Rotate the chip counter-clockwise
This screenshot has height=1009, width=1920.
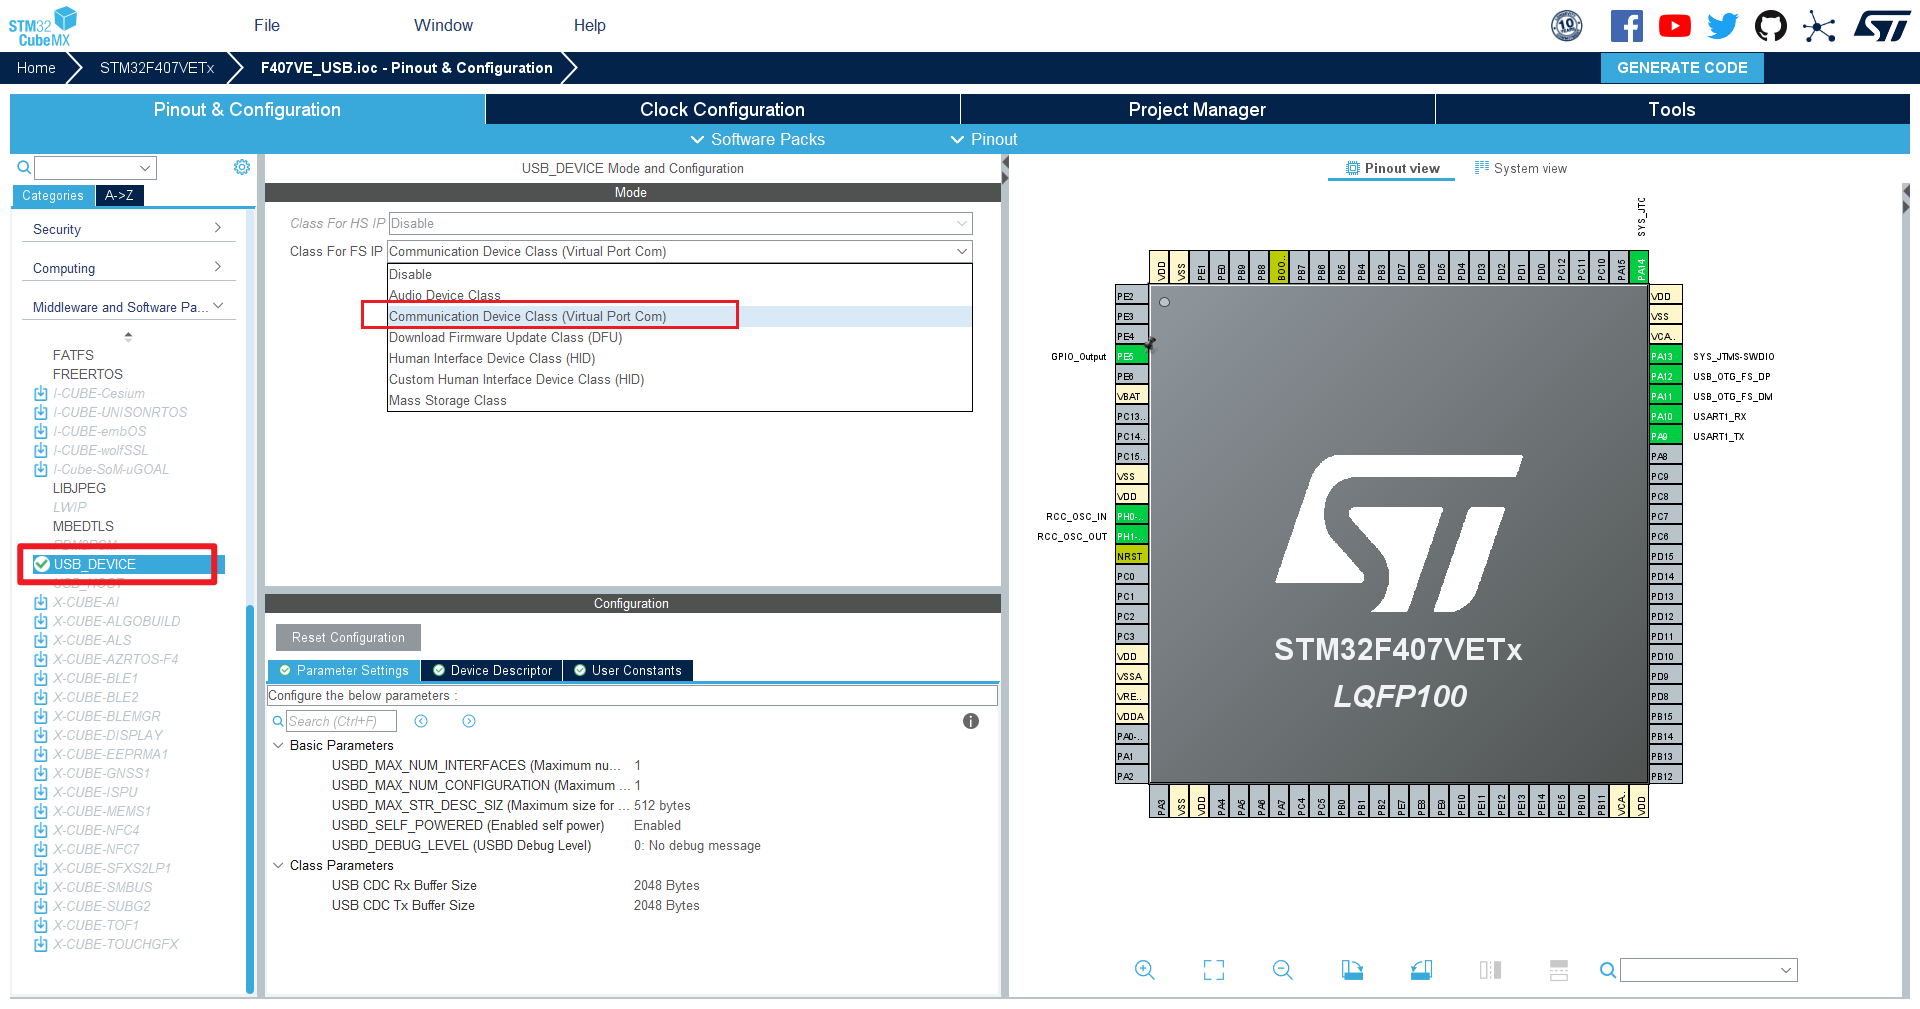[1421, 969]
